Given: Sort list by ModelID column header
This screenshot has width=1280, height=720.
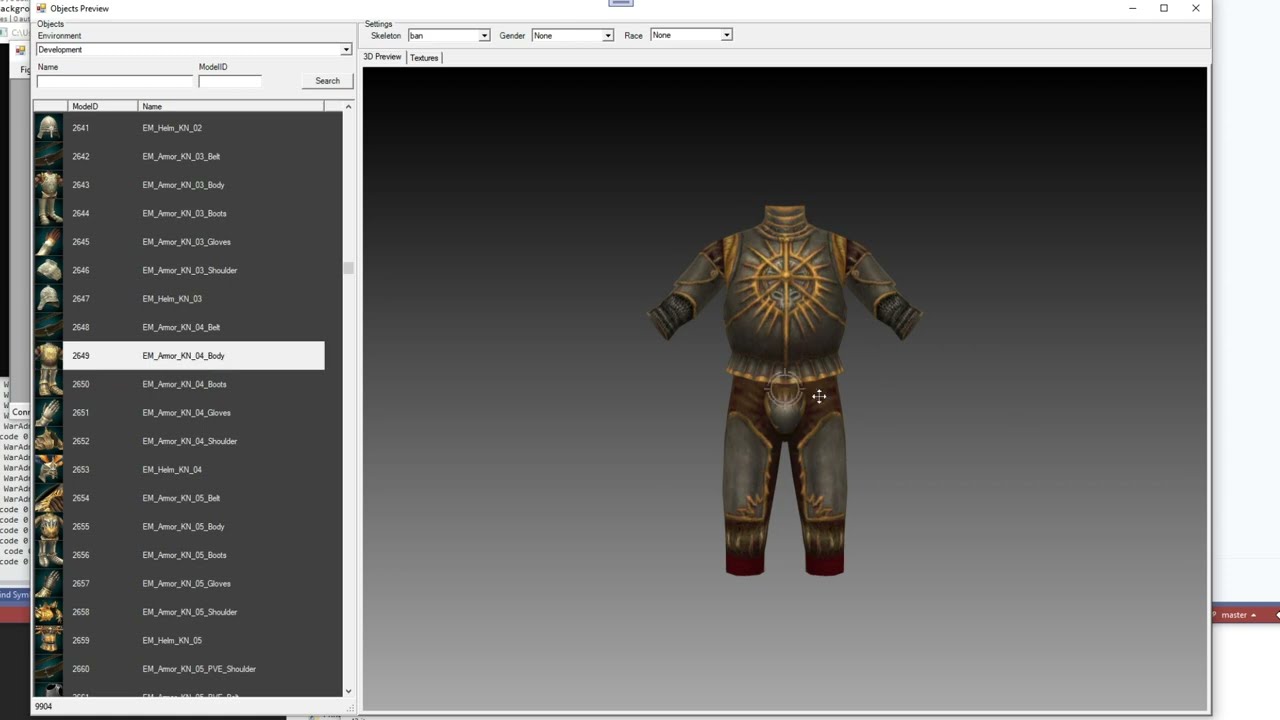Looking at the screenshot, I should pos(102,106).
